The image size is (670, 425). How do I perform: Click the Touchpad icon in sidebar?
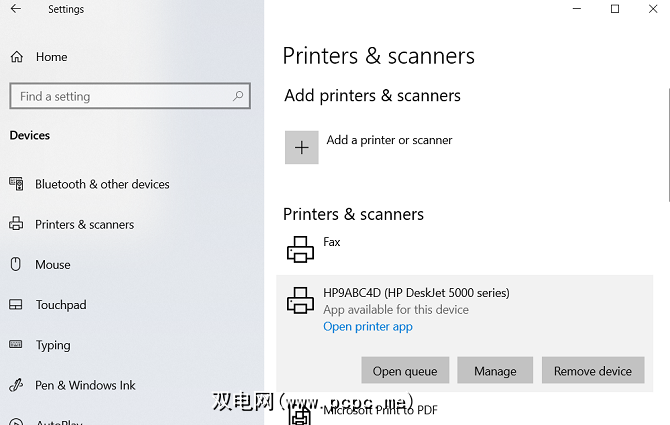coord(16,305)
